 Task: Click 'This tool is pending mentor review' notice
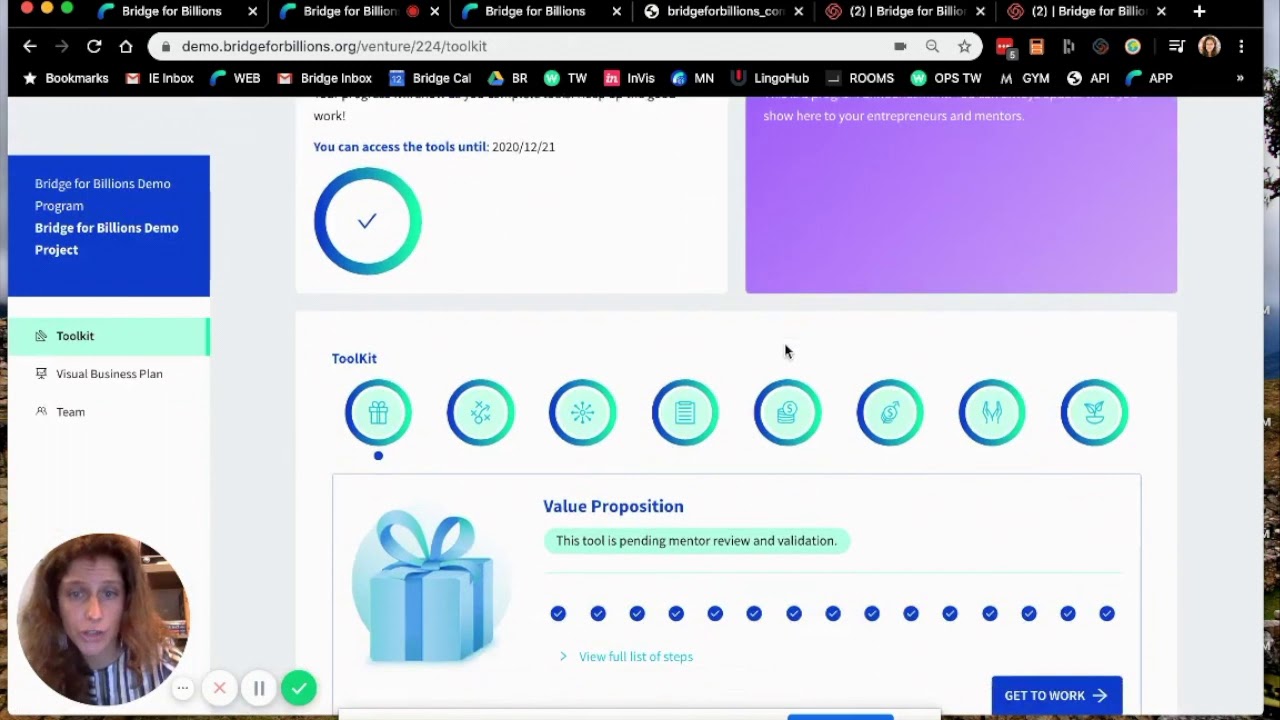696,541
